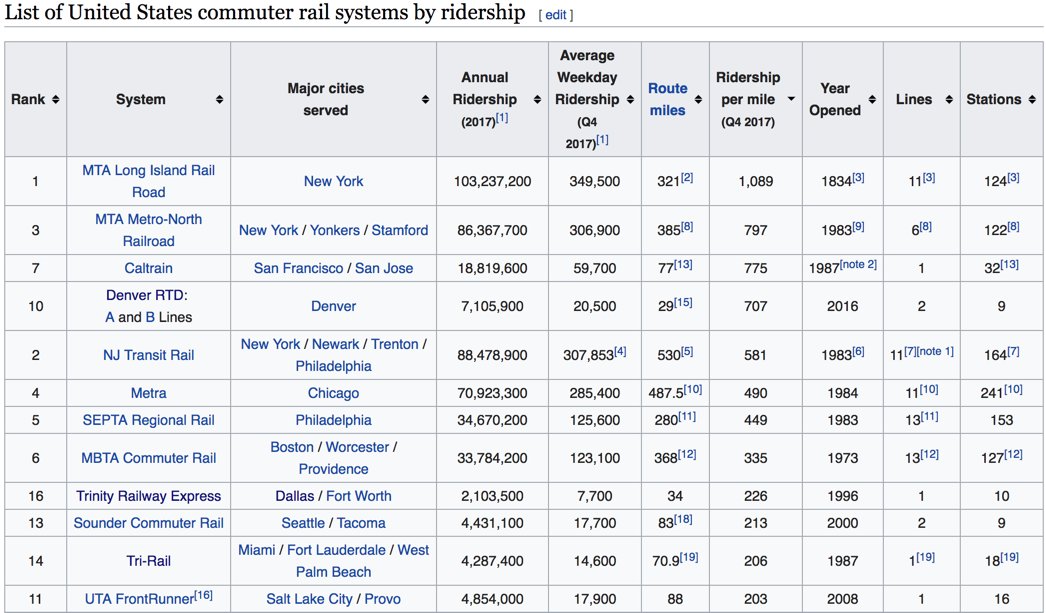Screen dimensions: 1046x613
Task: Open the Denver city link
Action: click(334, 306)
